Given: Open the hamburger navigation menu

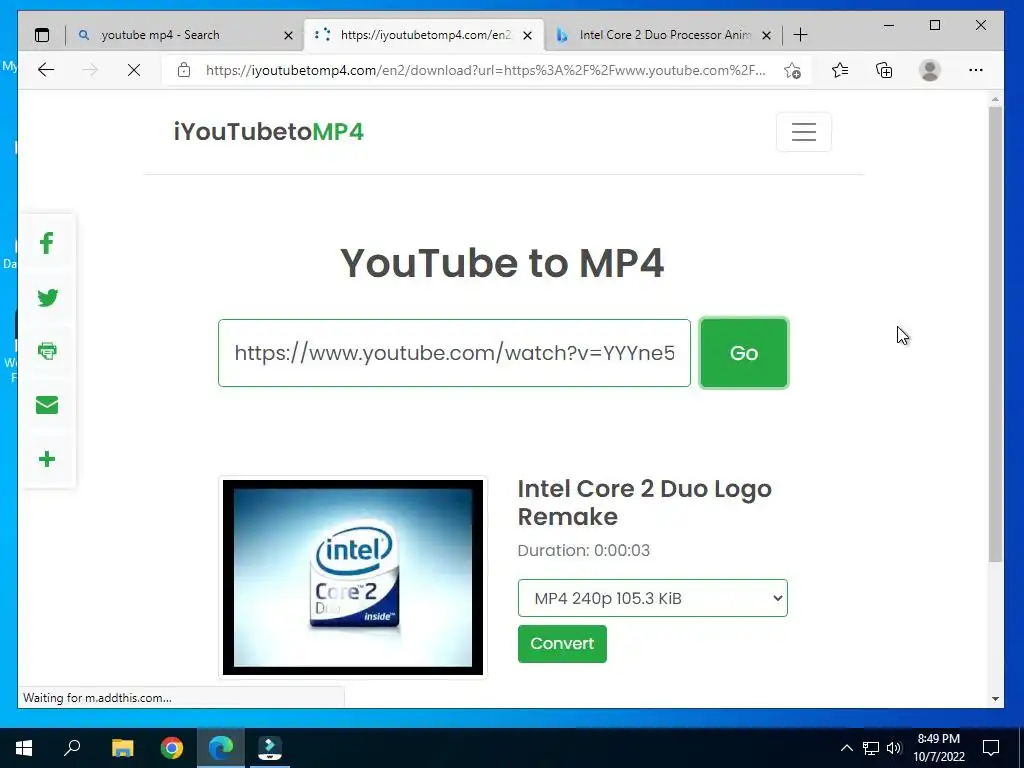Looking at the screenshot, I should [803, 132].
